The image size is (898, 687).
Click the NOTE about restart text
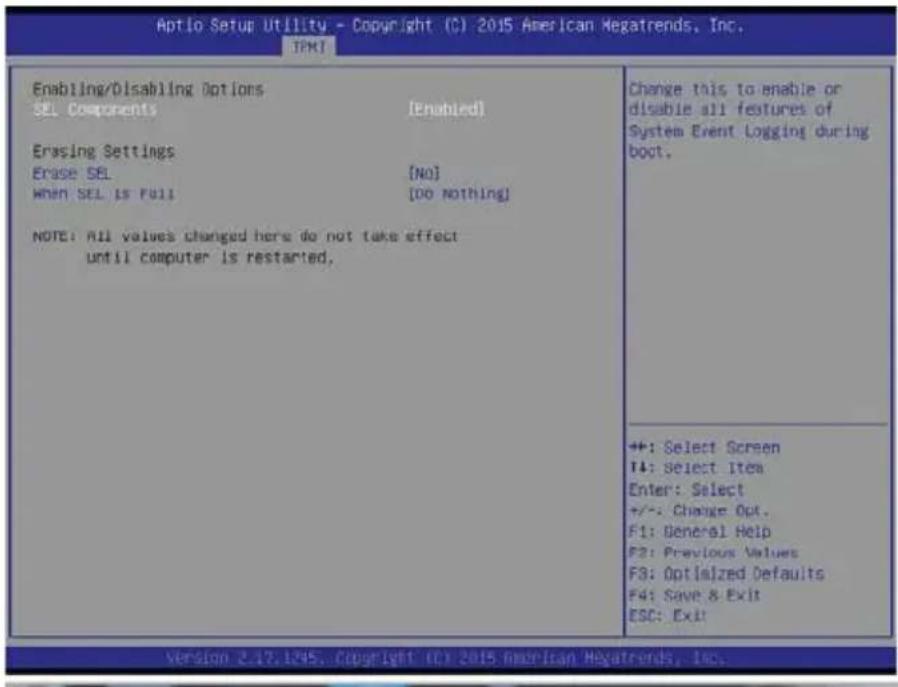[245, 247]
